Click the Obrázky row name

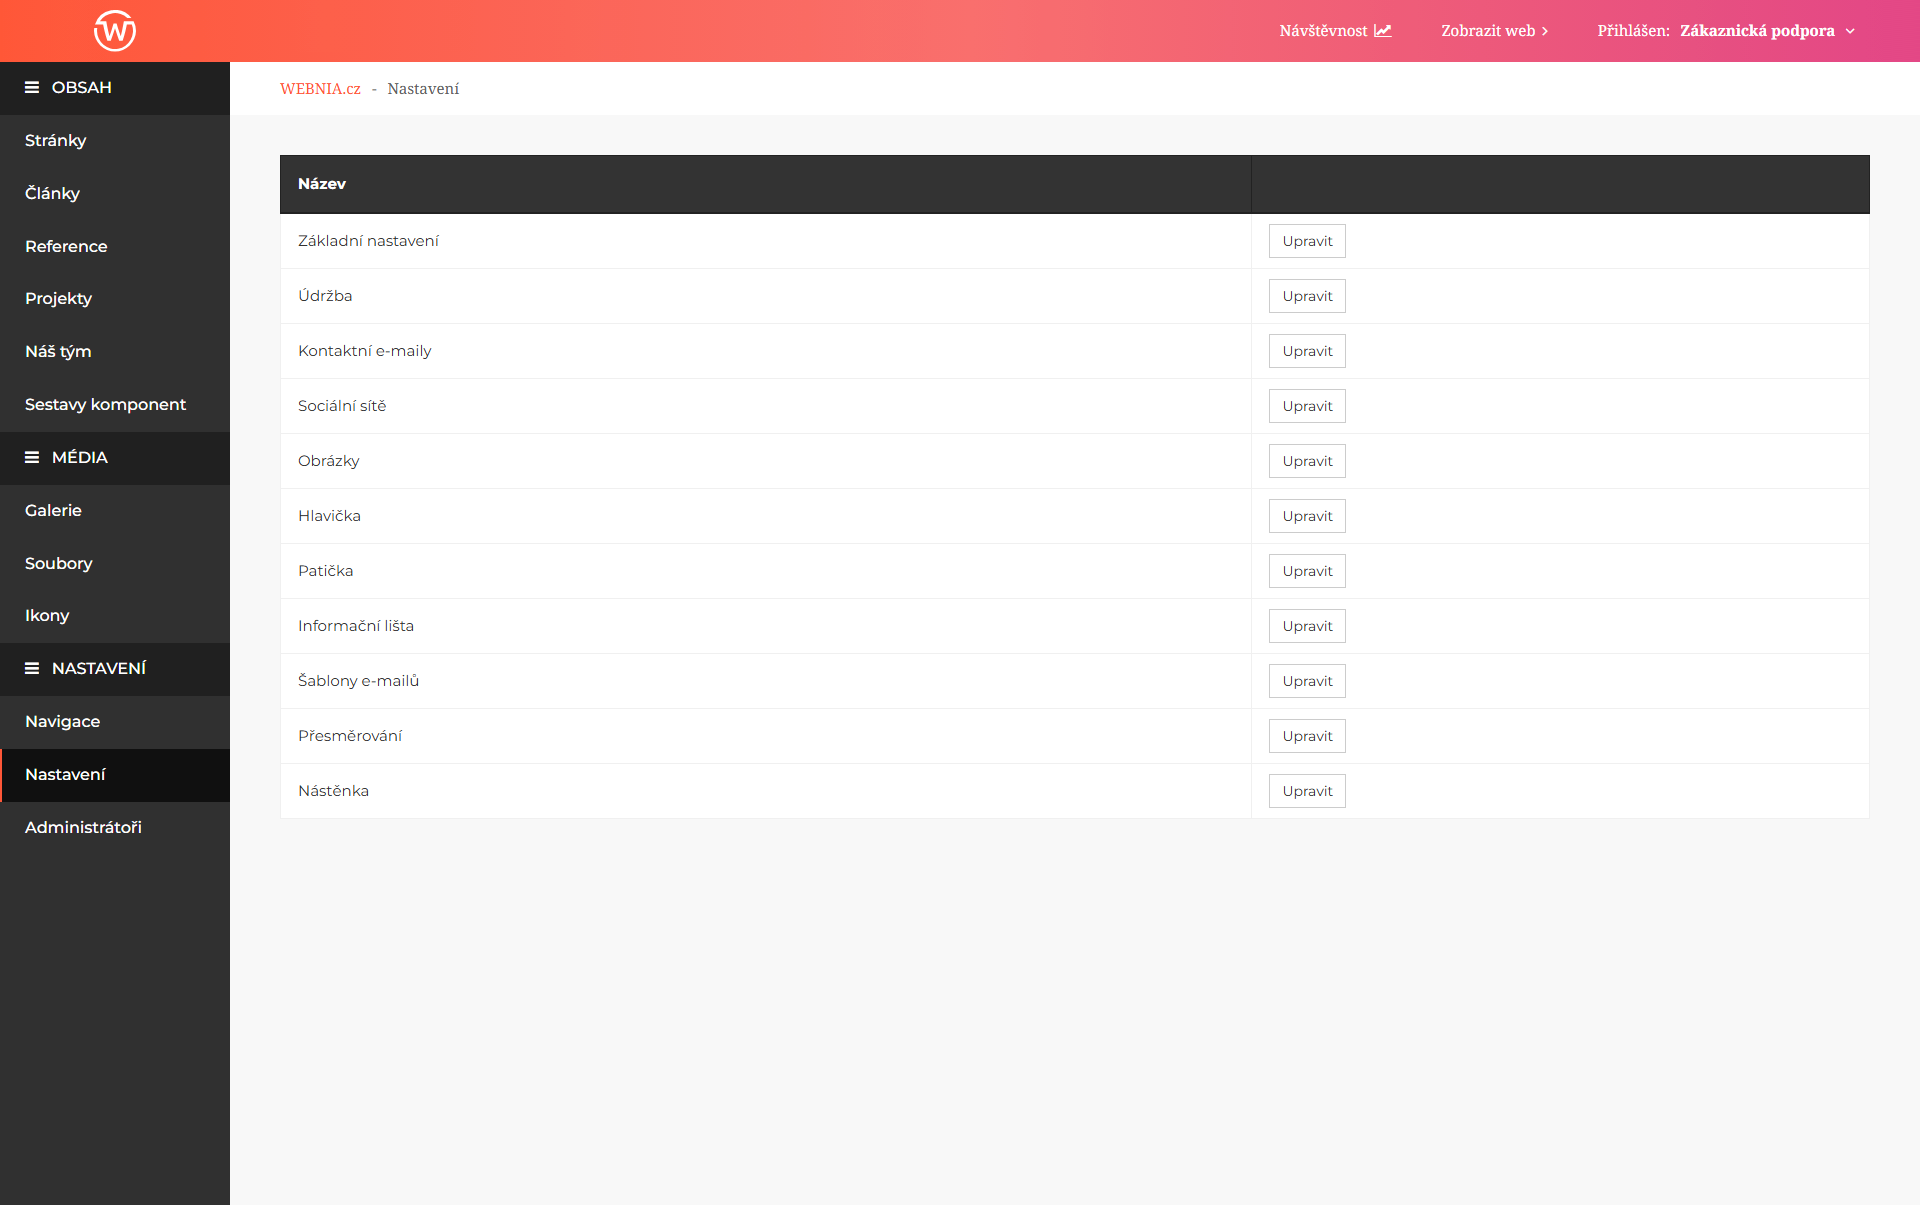pos(328,461)
